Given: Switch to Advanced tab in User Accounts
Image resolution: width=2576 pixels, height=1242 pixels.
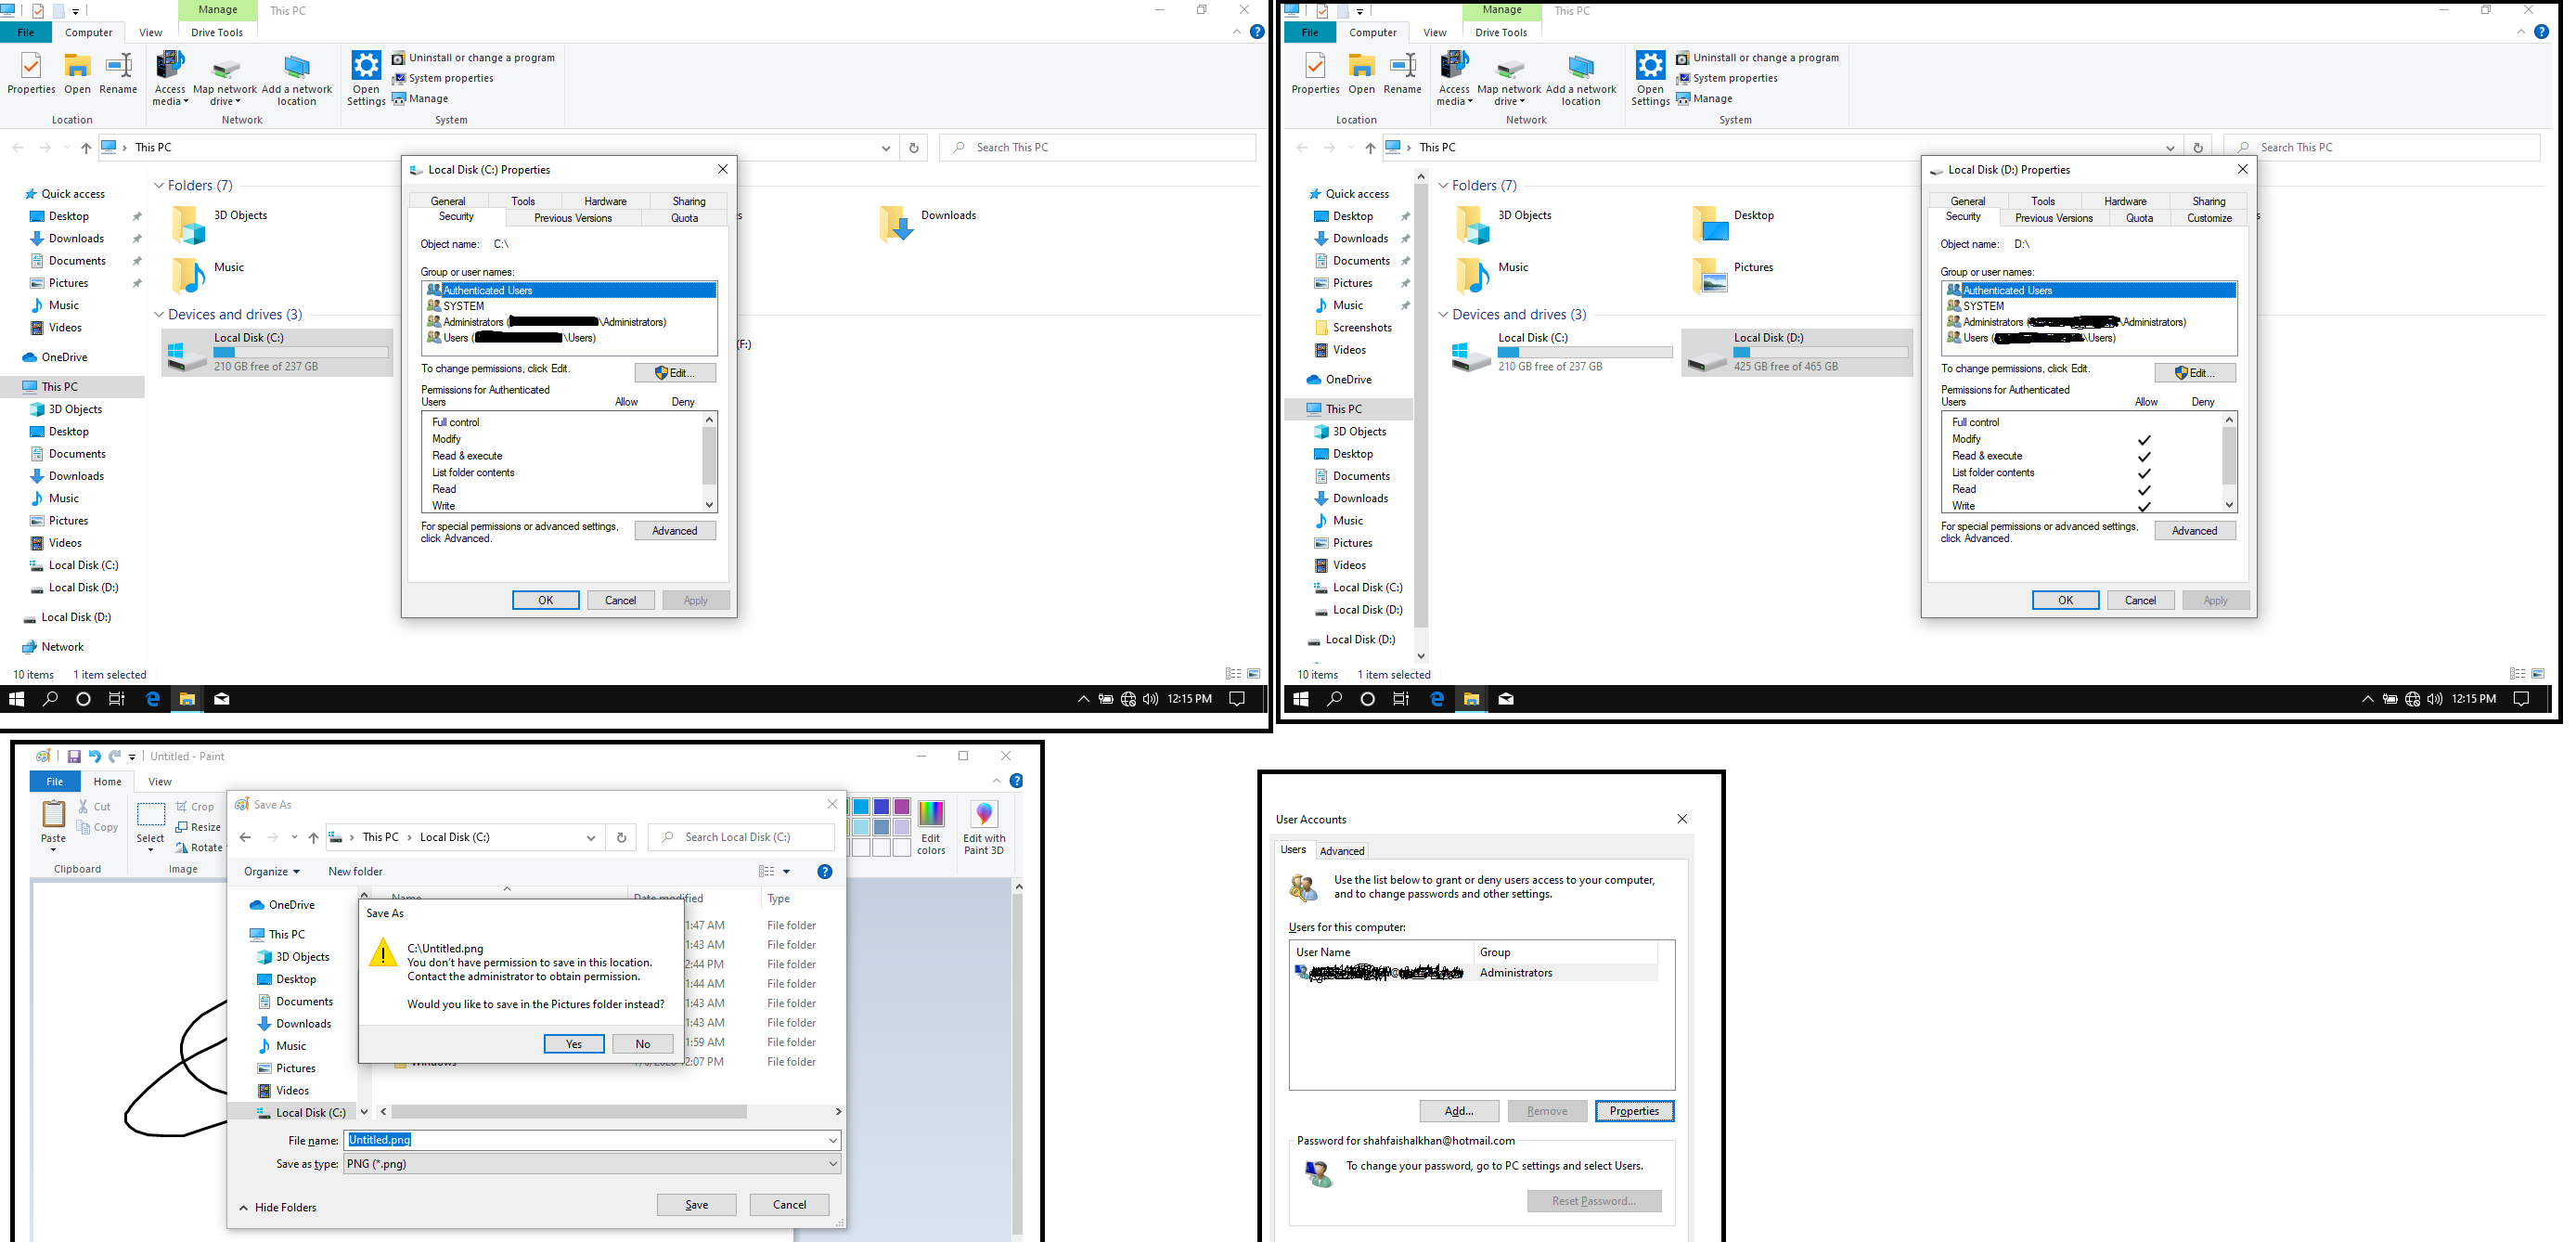Looking at the screenshot, I should [x=1341, y=851].
